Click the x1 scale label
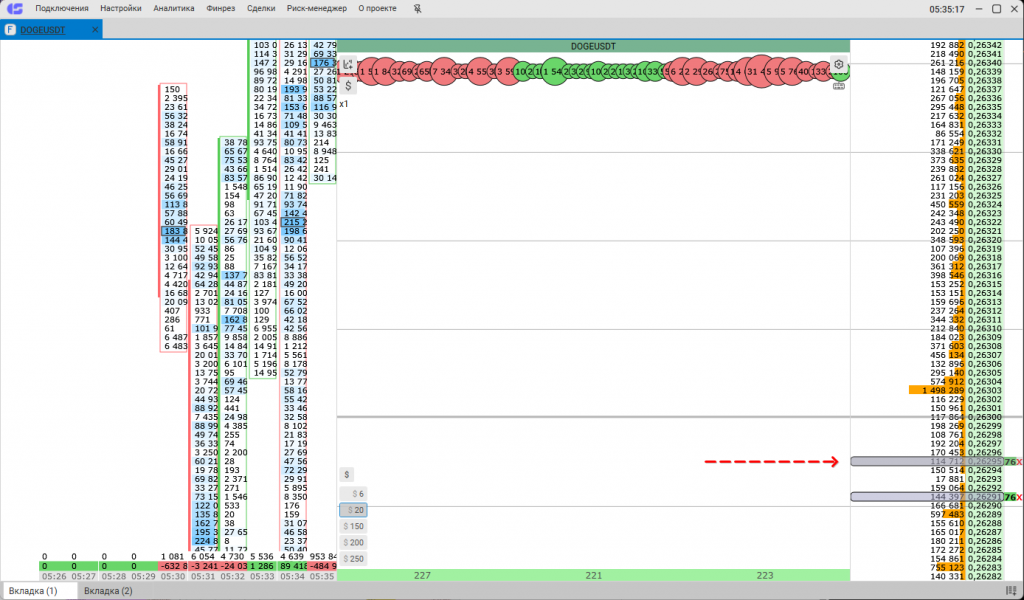The width and height of the screenshot is (1024, 600). click(344, 104)
